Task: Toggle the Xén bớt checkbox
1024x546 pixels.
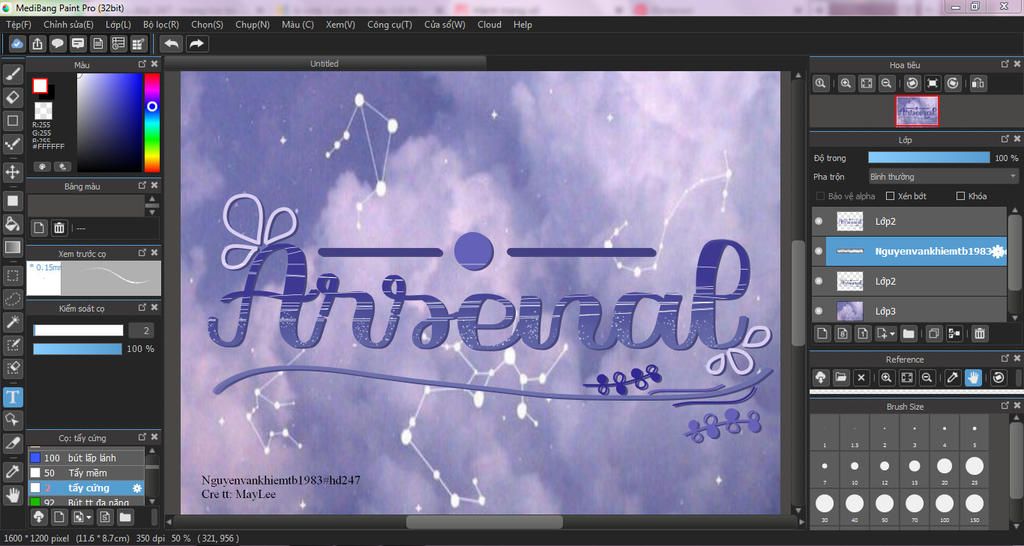Action: pyautogui.click(x=889, y=196)
